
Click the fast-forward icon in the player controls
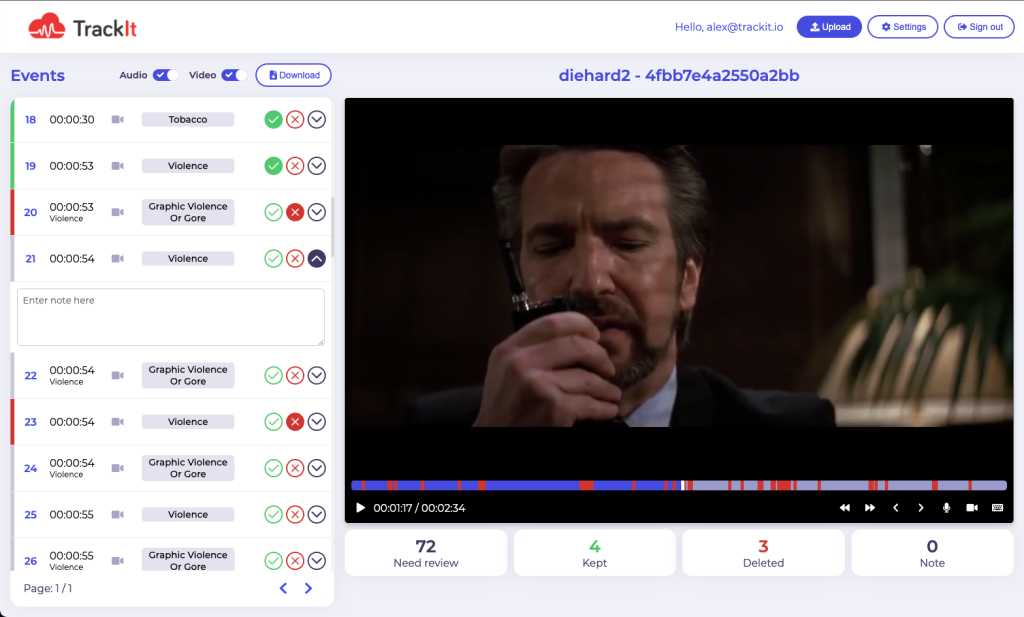[x=870, y=508]
